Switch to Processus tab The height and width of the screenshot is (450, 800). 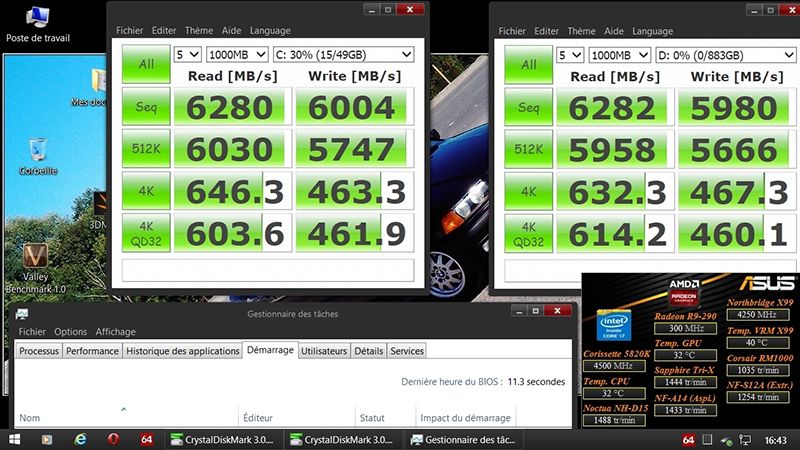(39, 351)
